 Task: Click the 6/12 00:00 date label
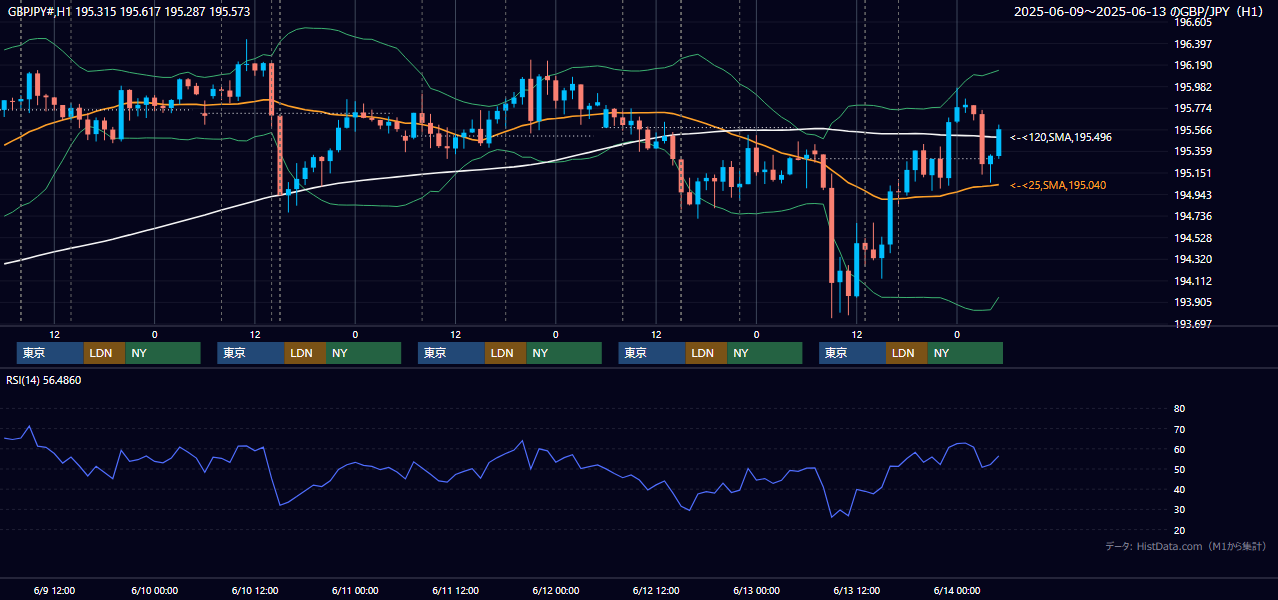point(555,590)
